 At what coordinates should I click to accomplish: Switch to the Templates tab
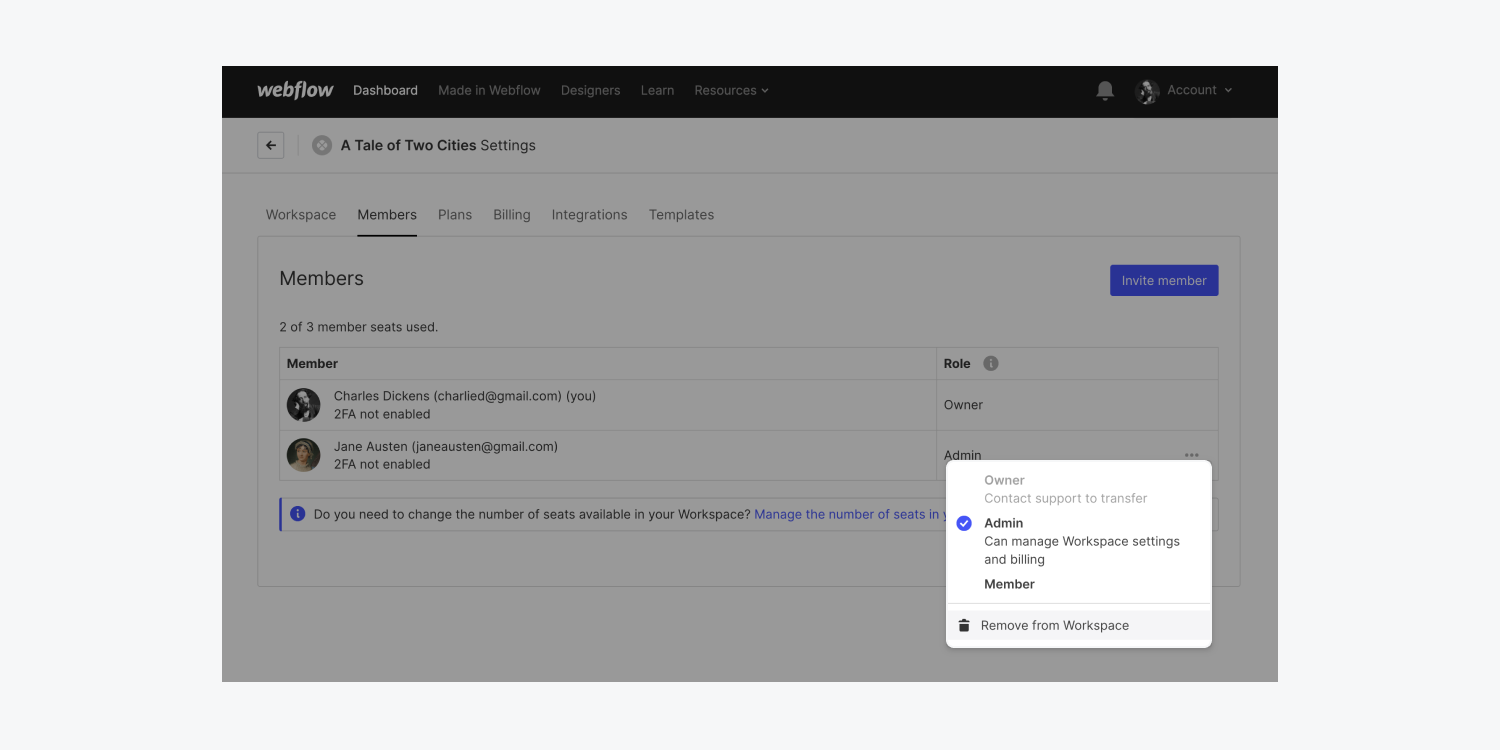(681, 215)
